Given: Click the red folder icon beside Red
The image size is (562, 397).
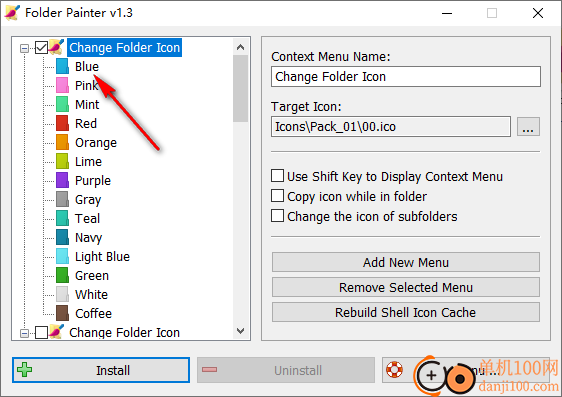Looking at the screenshot, I should click(62, 123).
